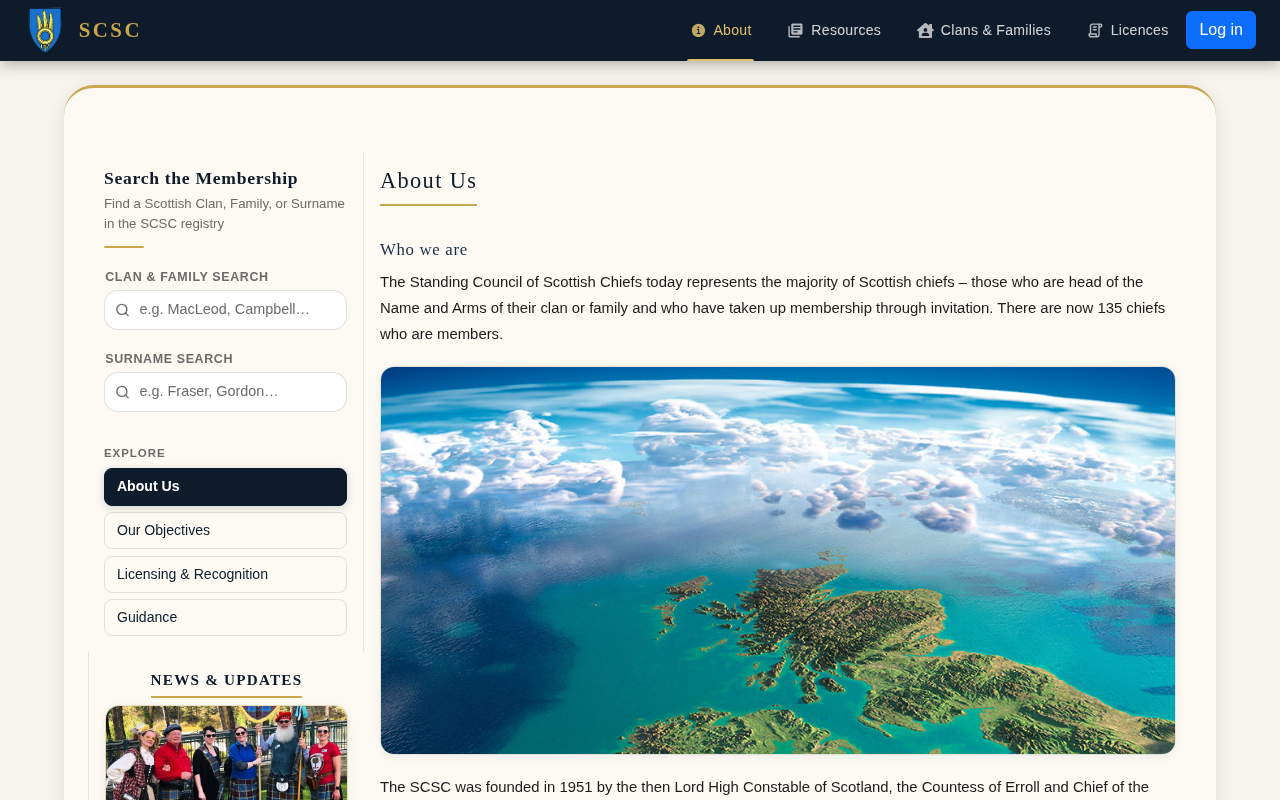Viewport: 1280px width, 800px height.
Task: Click the magnifier icon in Clan & Family search
Action: (x=122, y=310)
